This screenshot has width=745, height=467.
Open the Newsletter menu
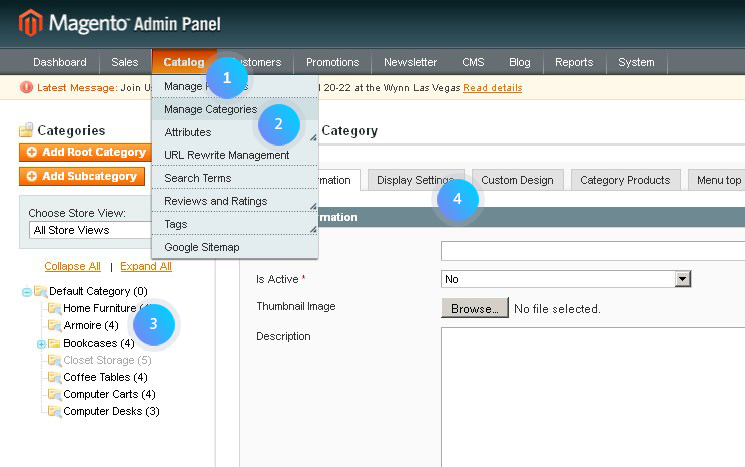click(411, 62)
